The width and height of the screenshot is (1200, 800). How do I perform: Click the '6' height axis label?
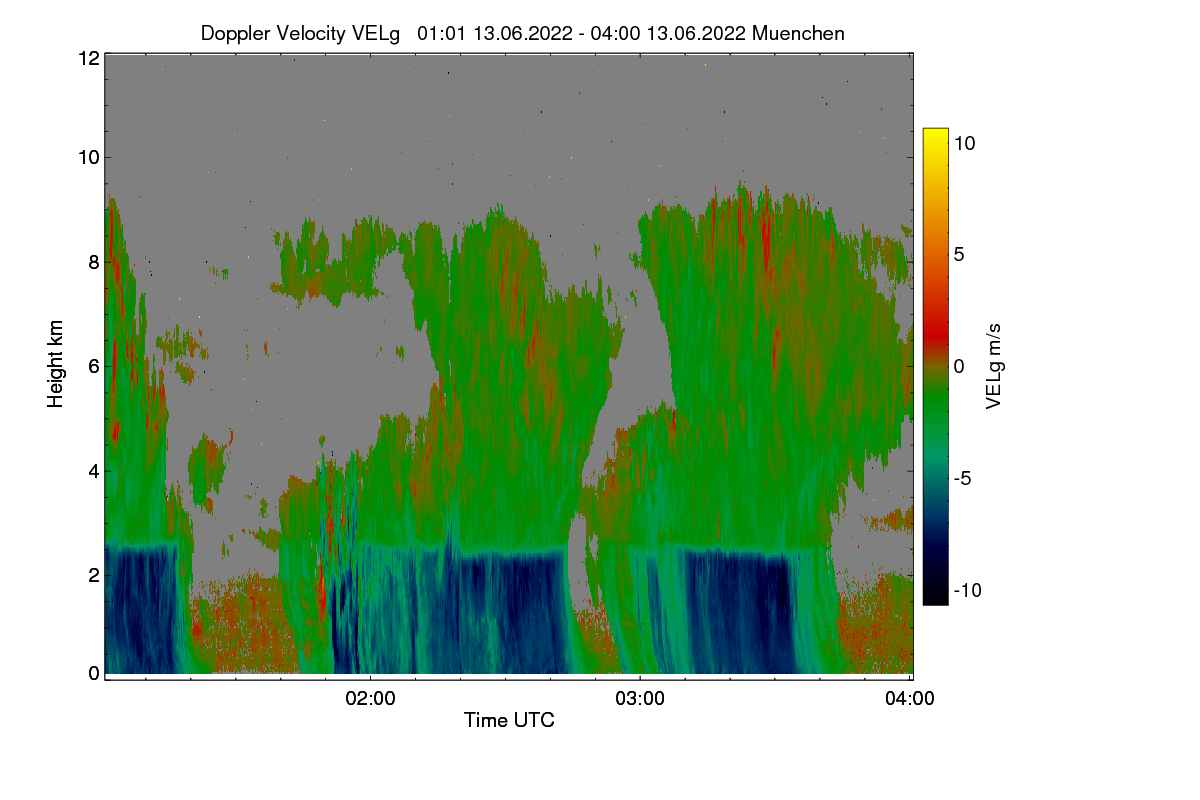click(94, 367)
